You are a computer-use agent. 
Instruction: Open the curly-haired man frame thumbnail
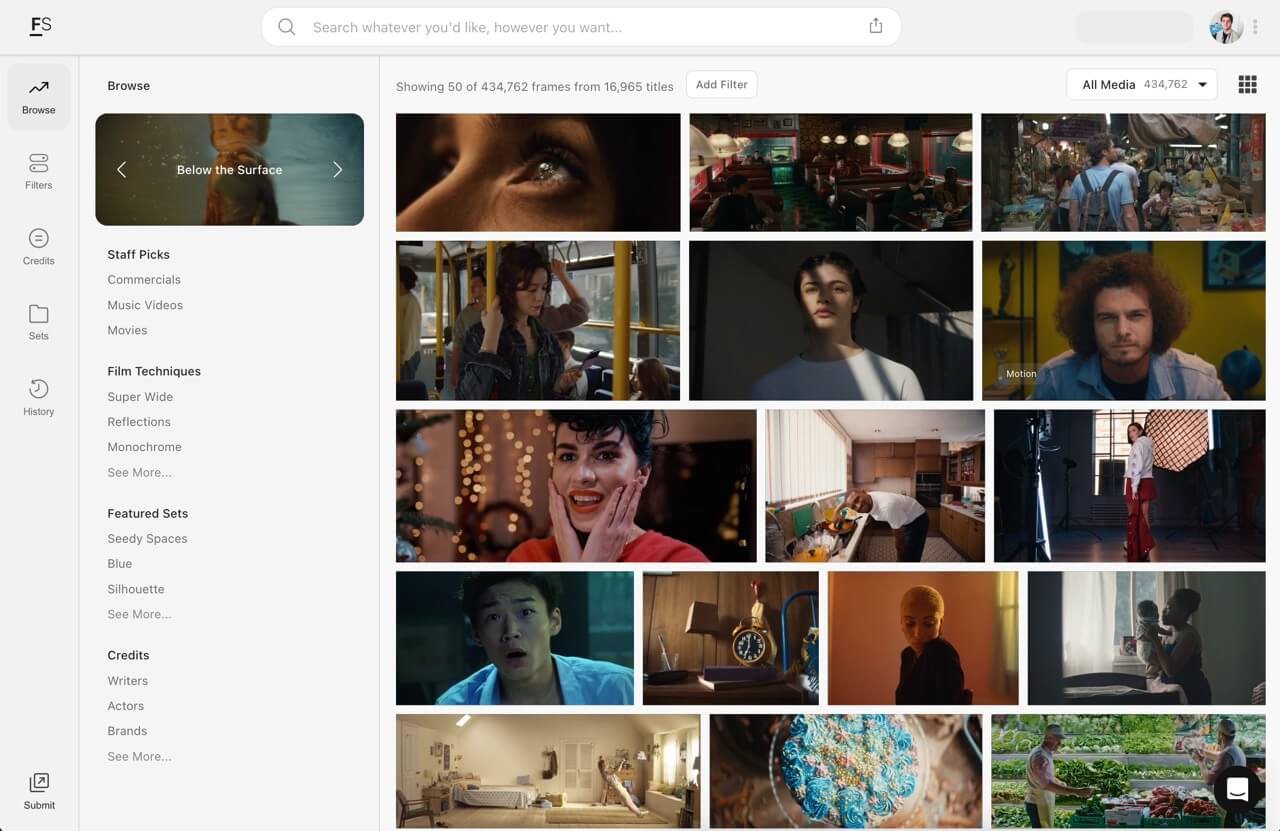point(1124,320)
